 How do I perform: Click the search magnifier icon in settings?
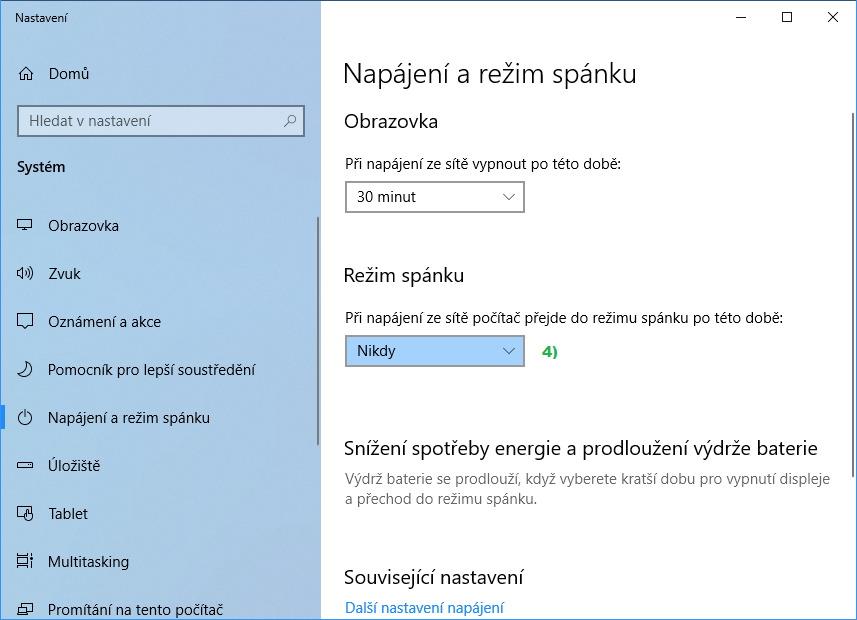click(290, 121)
